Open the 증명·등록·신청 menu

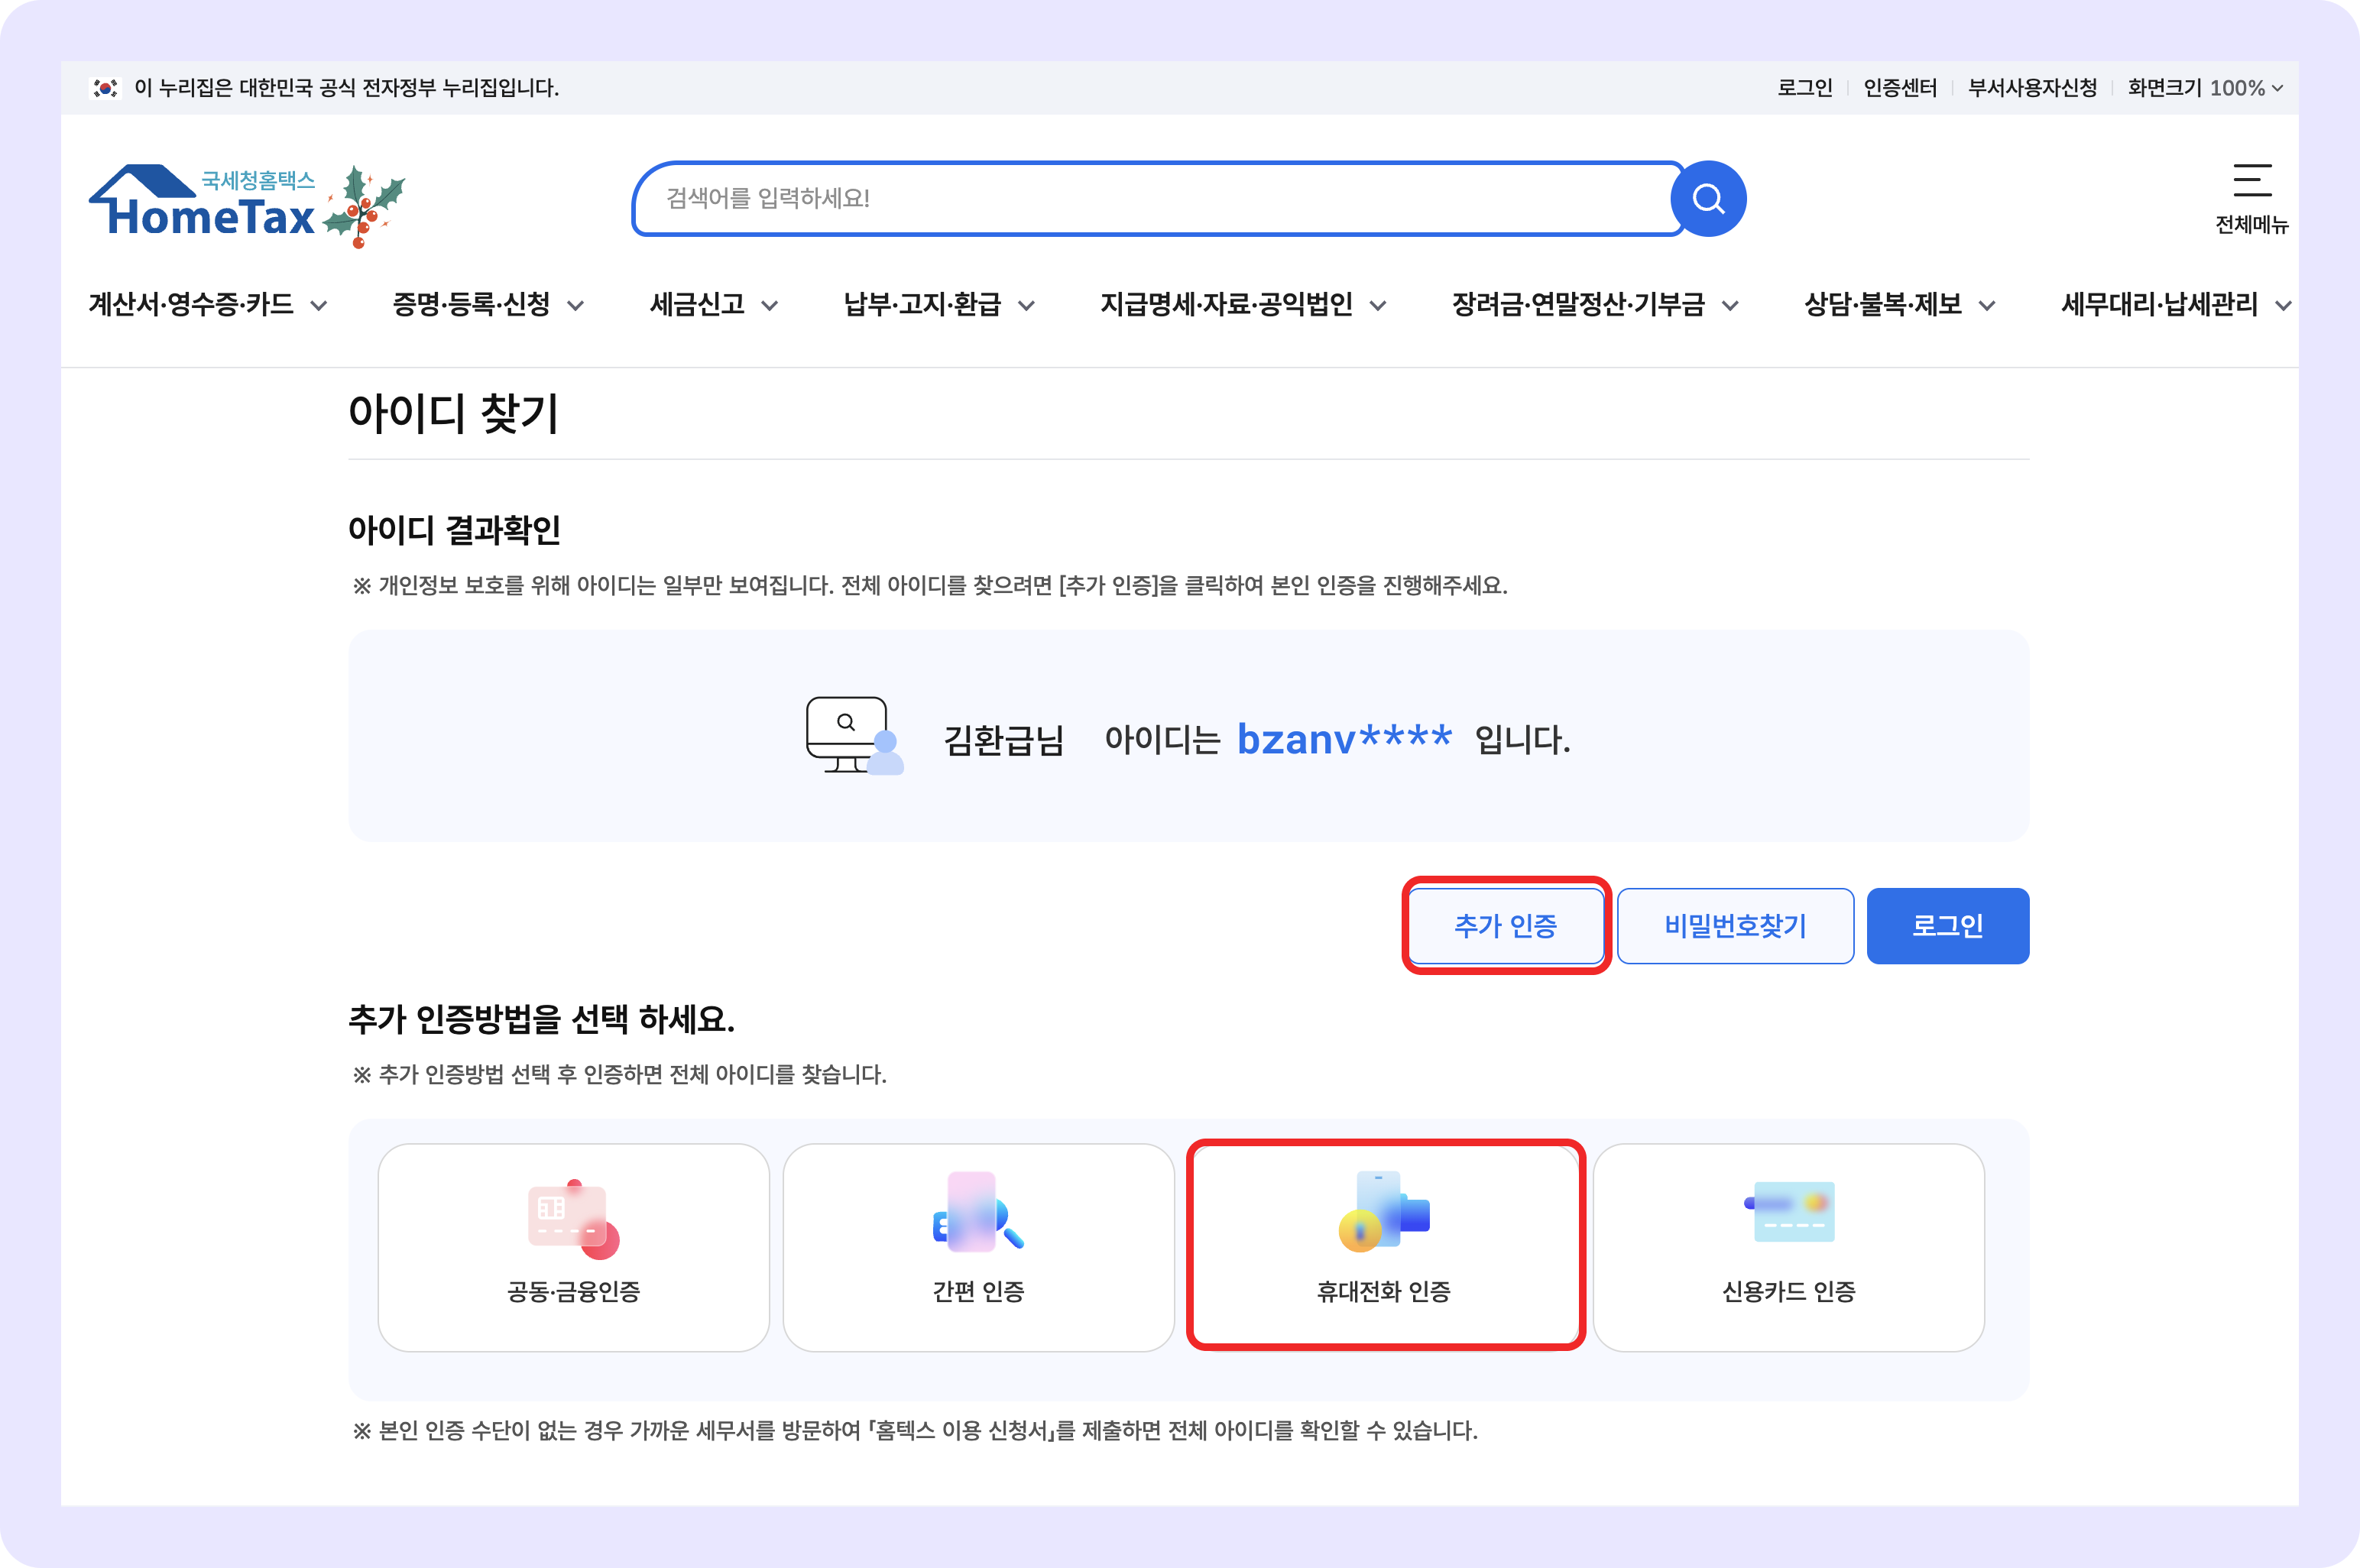472,305
